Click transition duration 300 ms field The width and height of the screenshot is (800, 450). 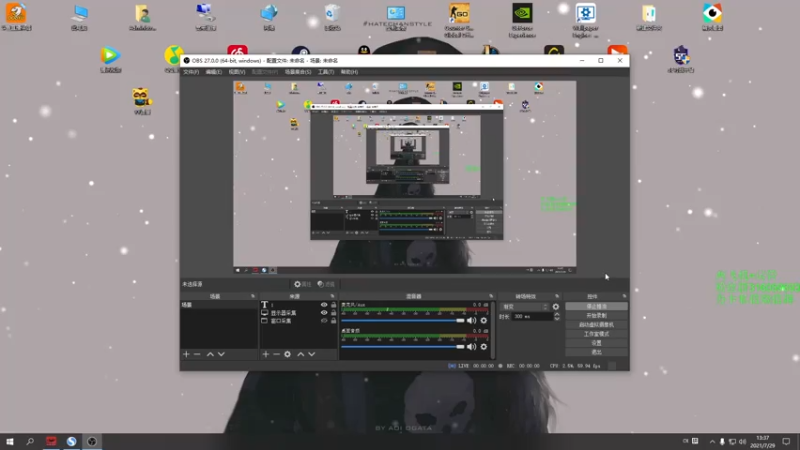(x=532, y=316)
